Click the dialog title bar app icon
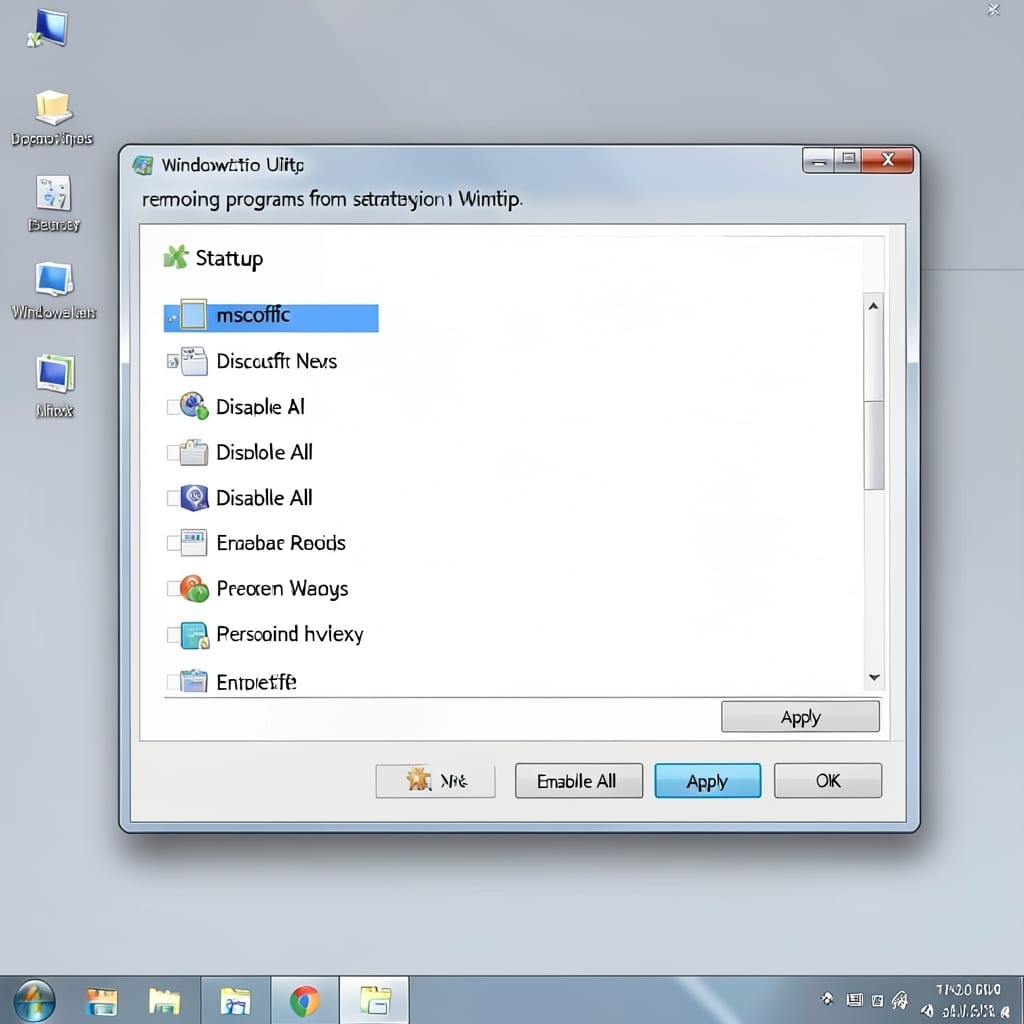This screenshot has height=1024, width=1024. [x=143, y=165]
